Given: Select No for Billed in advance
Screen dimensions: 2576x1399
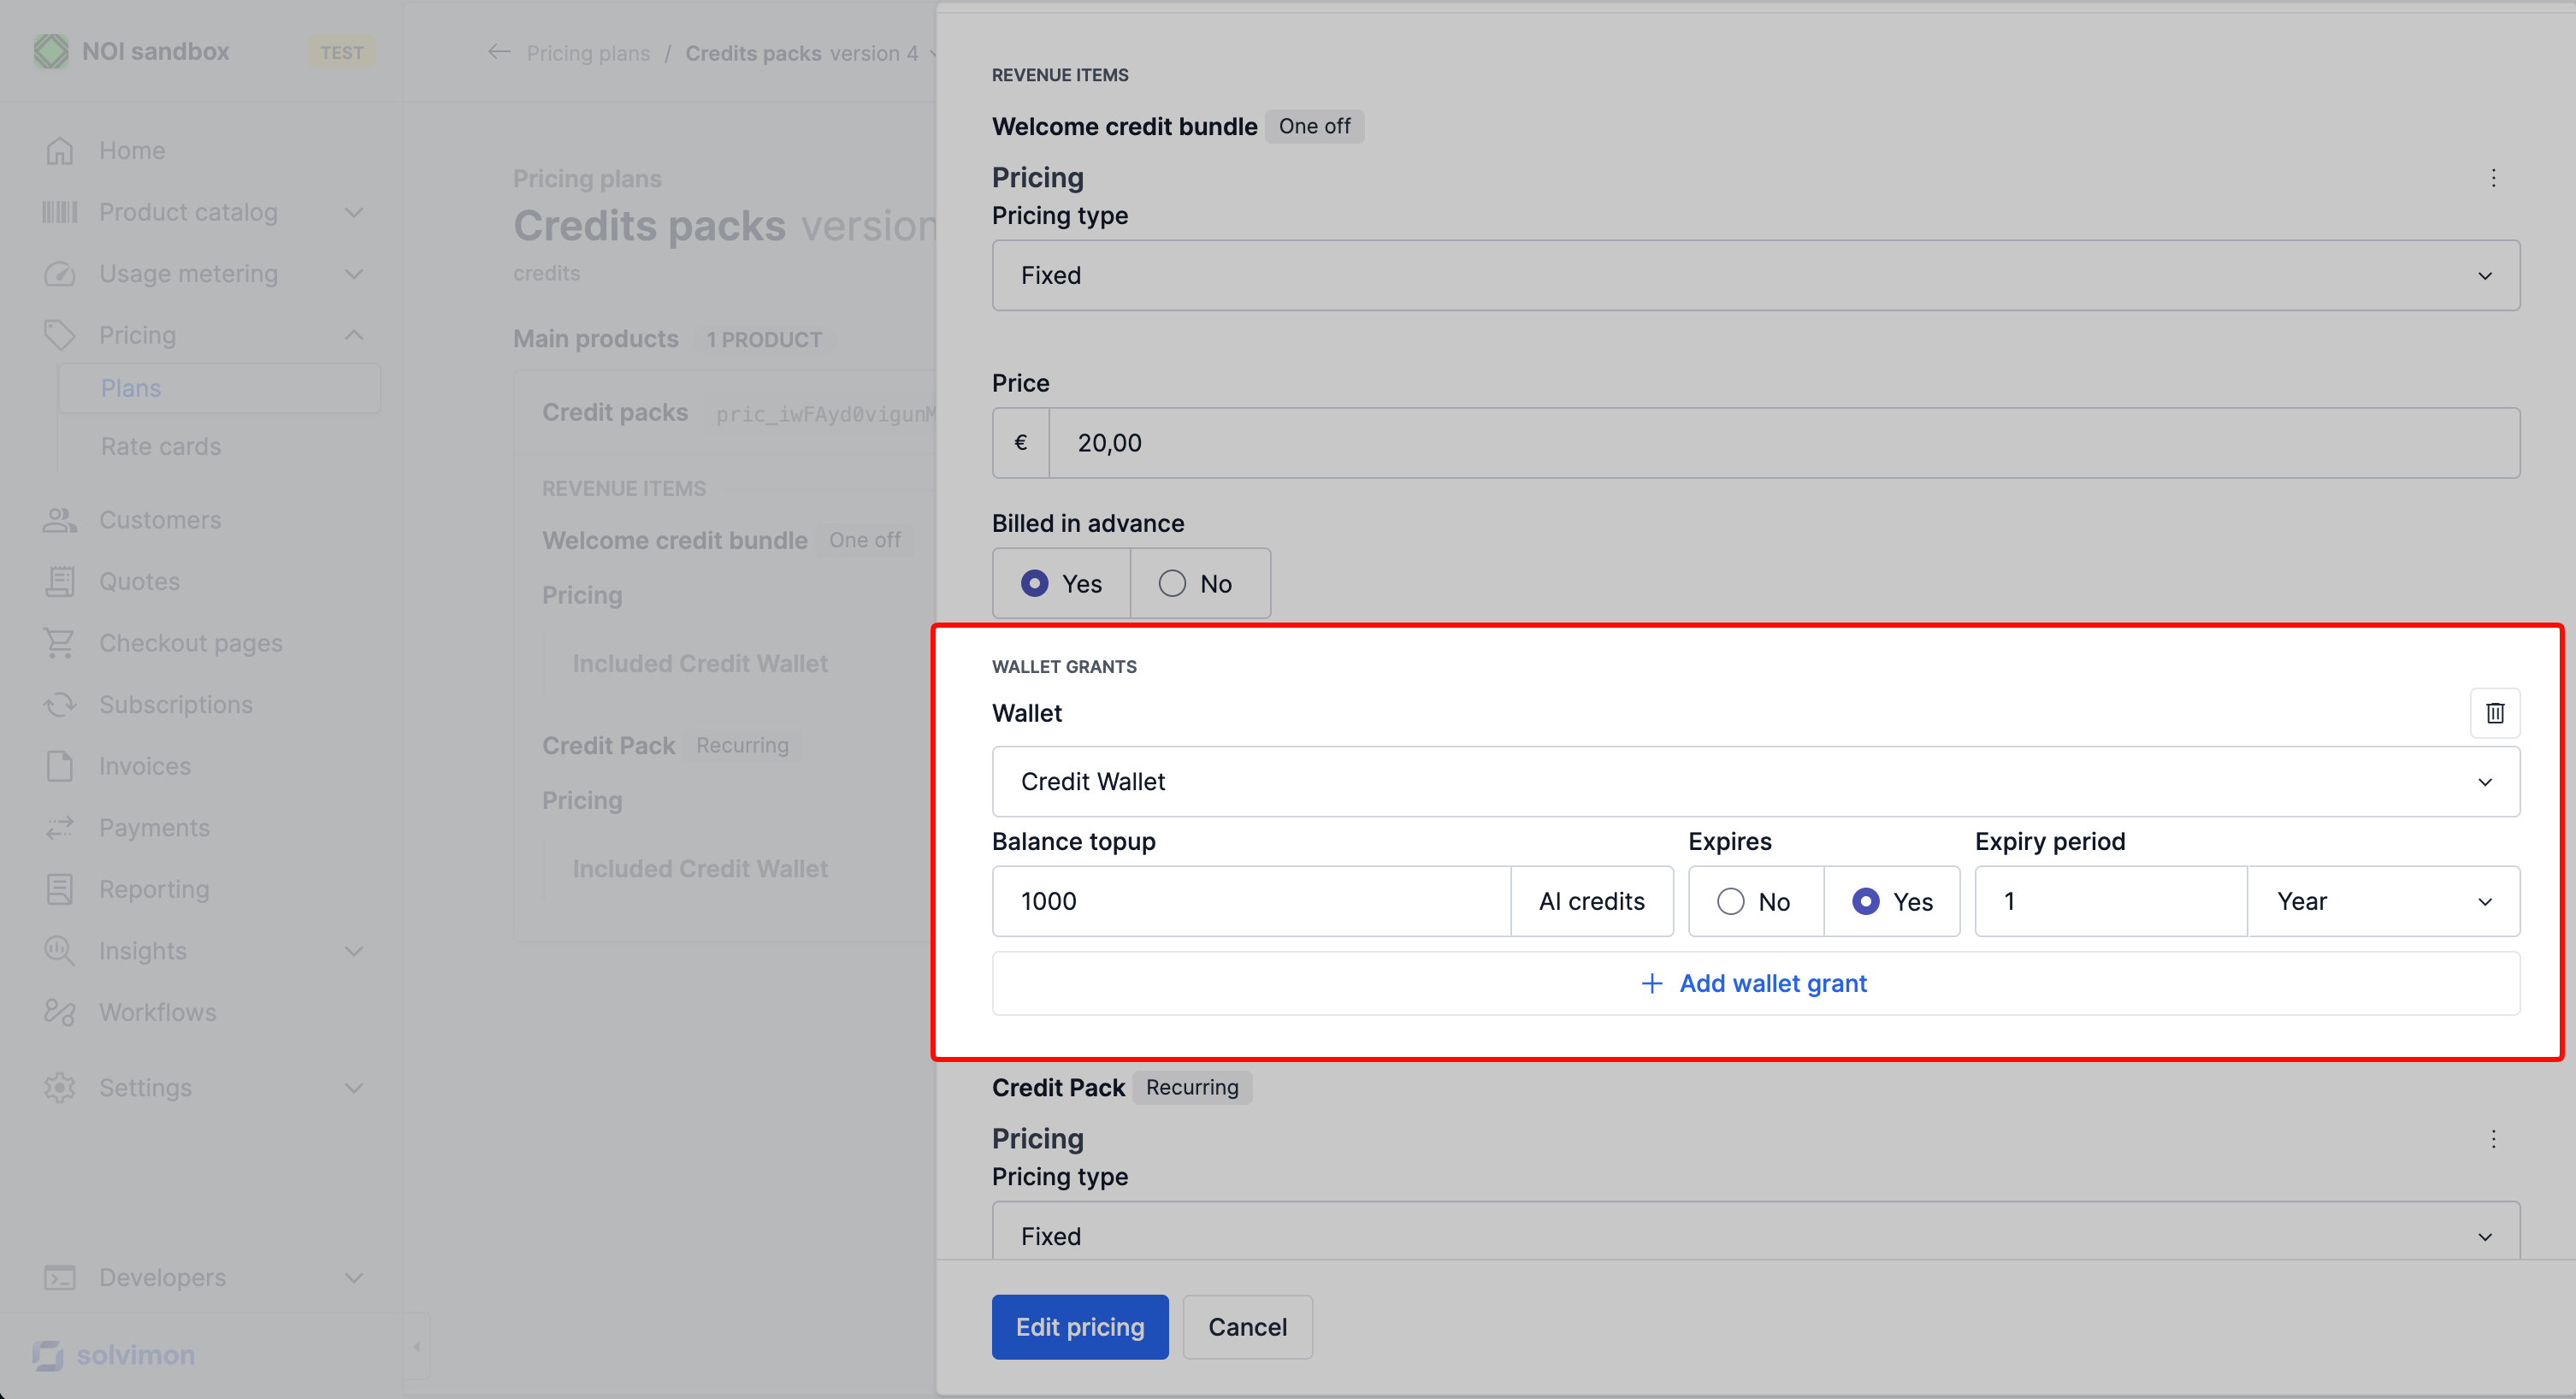Looking at the screenshot, I should coord(1200,583).
